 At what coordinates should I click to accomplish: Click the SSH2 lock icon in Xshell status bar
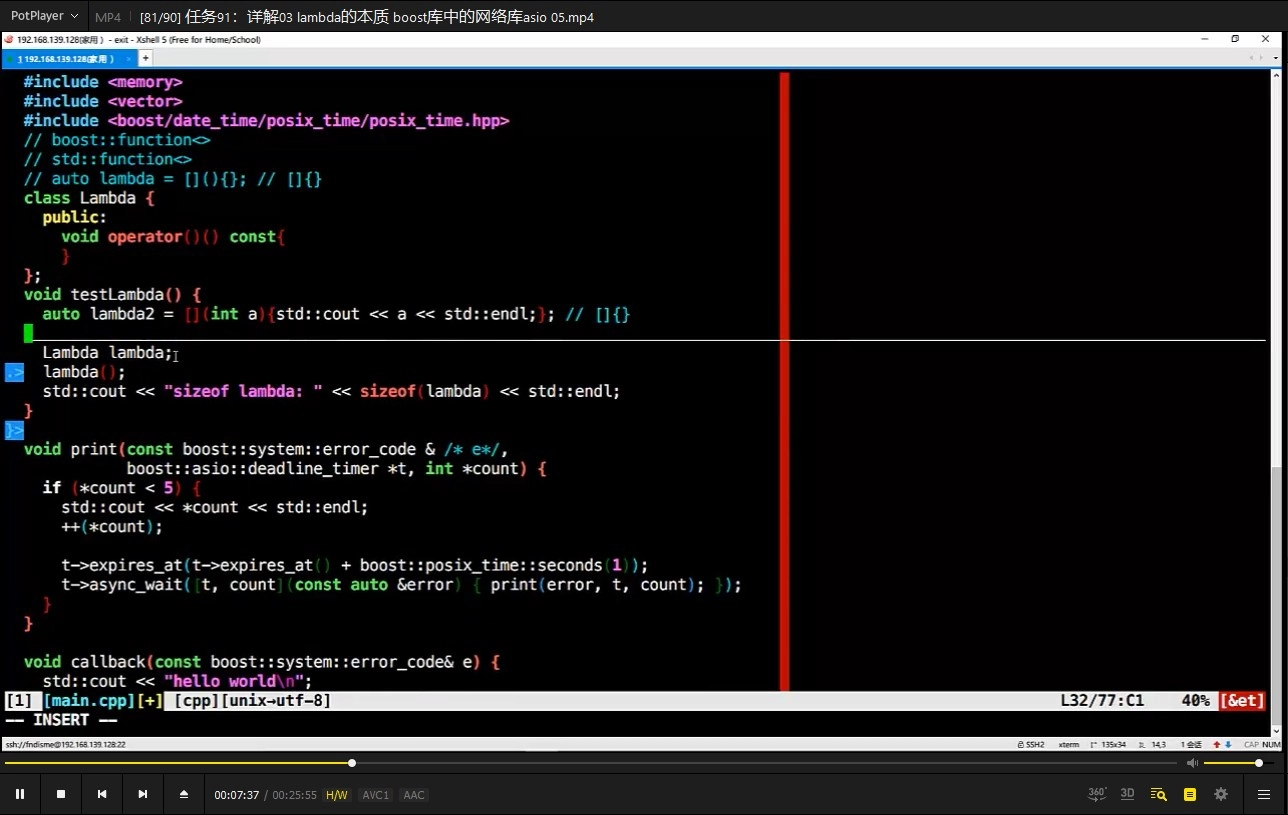[x=1021, y=744]
